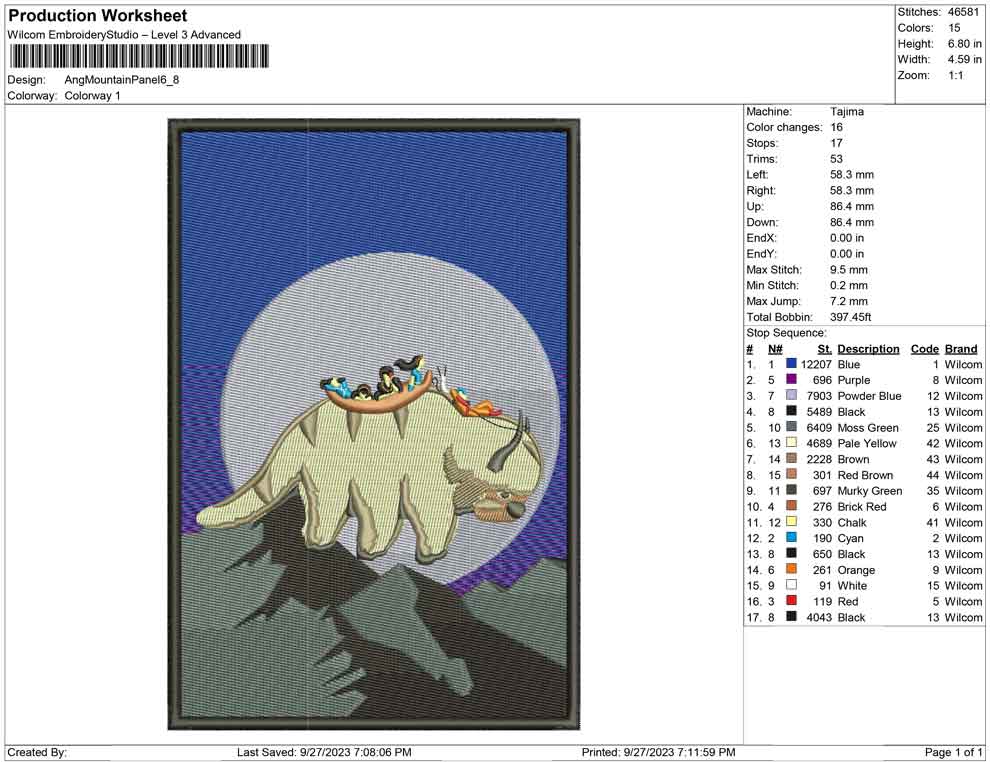Click the Blue thread color swatch
Viewport: 990px width, 762px height.
791,364
